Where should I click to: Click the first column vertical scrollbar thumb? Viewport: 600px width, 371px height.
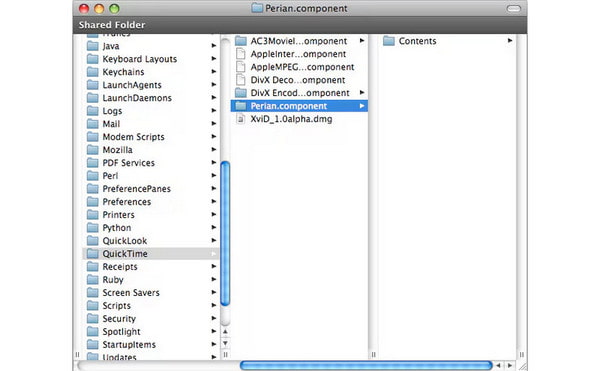[225, 233]
